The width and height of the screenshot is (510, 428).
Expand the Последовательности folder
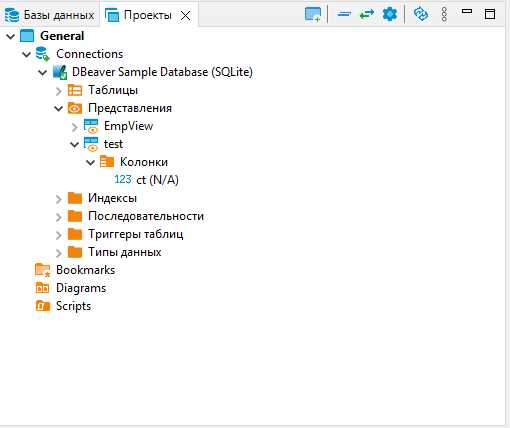(x=59, y=217)
